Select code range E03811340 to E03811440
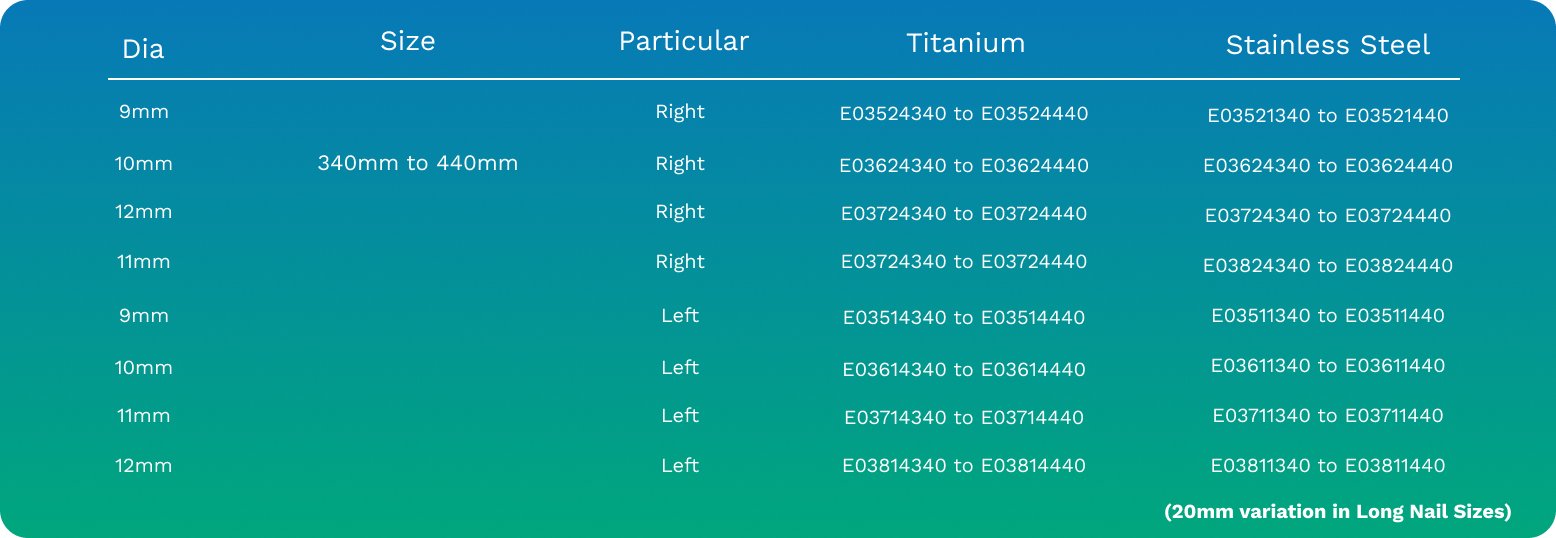 pyautogui.click(x=1327, y=466)
